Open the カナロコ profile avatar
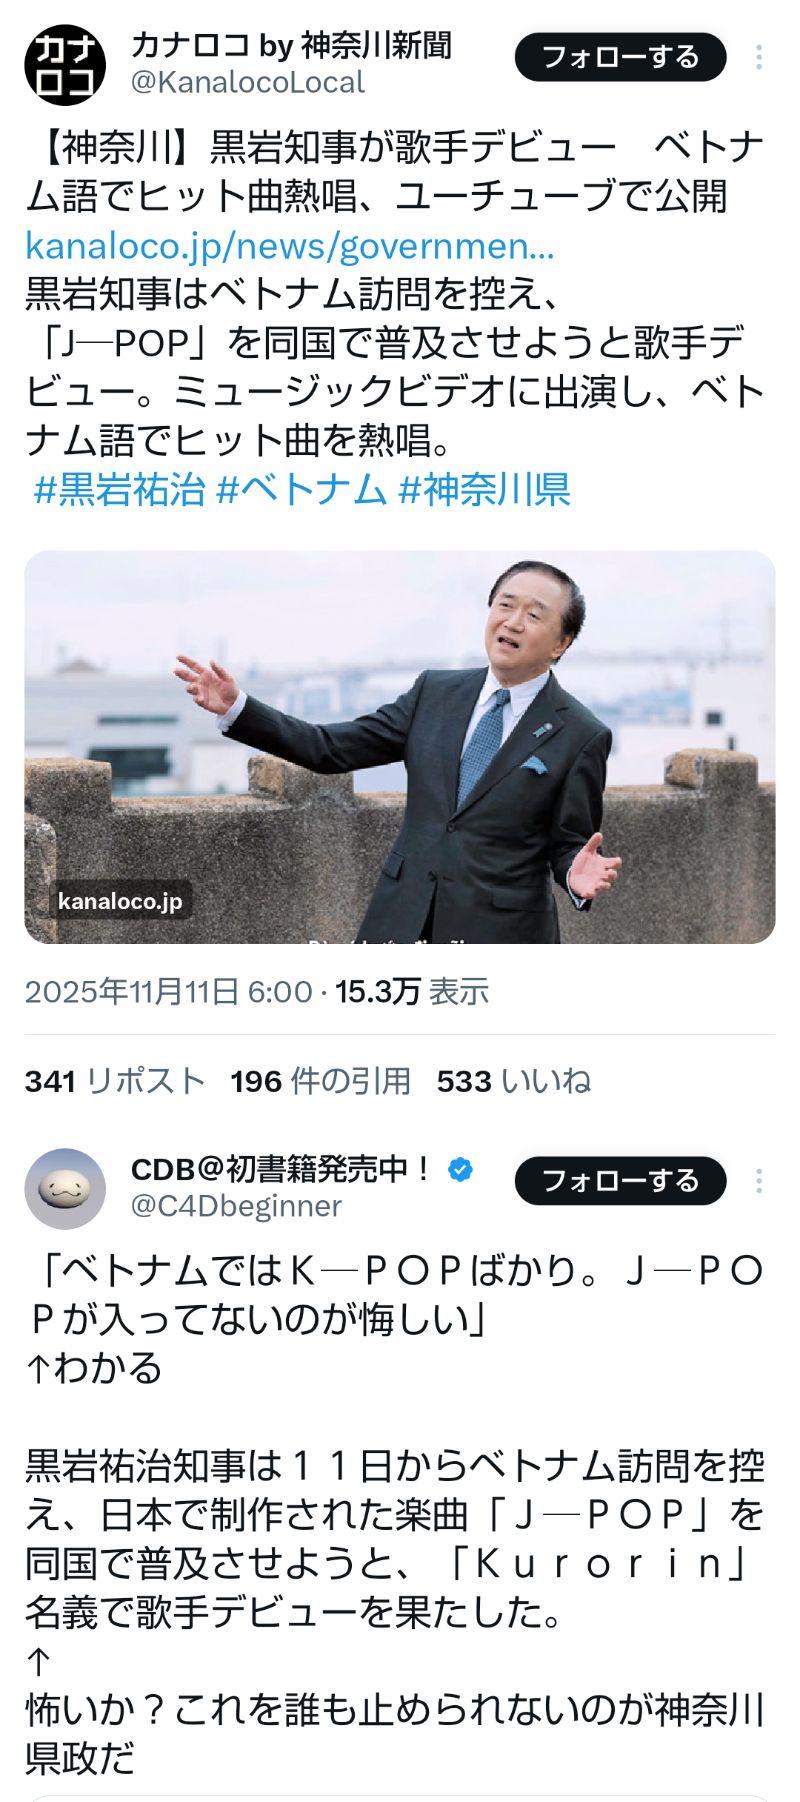Viewport: 800px width, 1802px height. coord(65,65)
